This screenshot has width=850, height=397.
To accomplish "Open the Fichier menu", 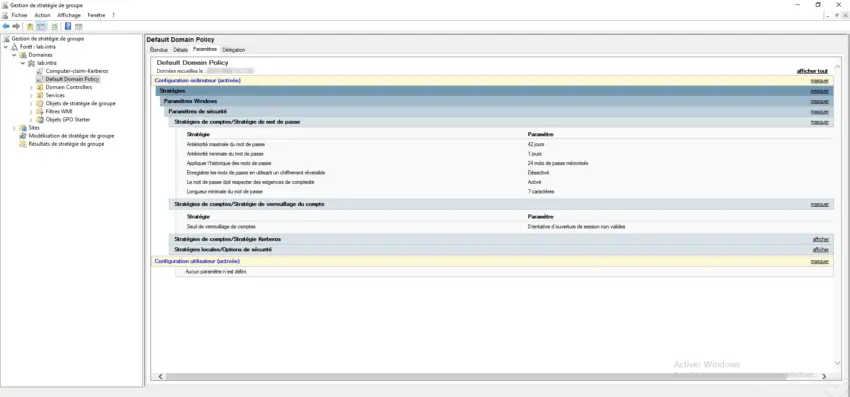I will tap(19, 15).
